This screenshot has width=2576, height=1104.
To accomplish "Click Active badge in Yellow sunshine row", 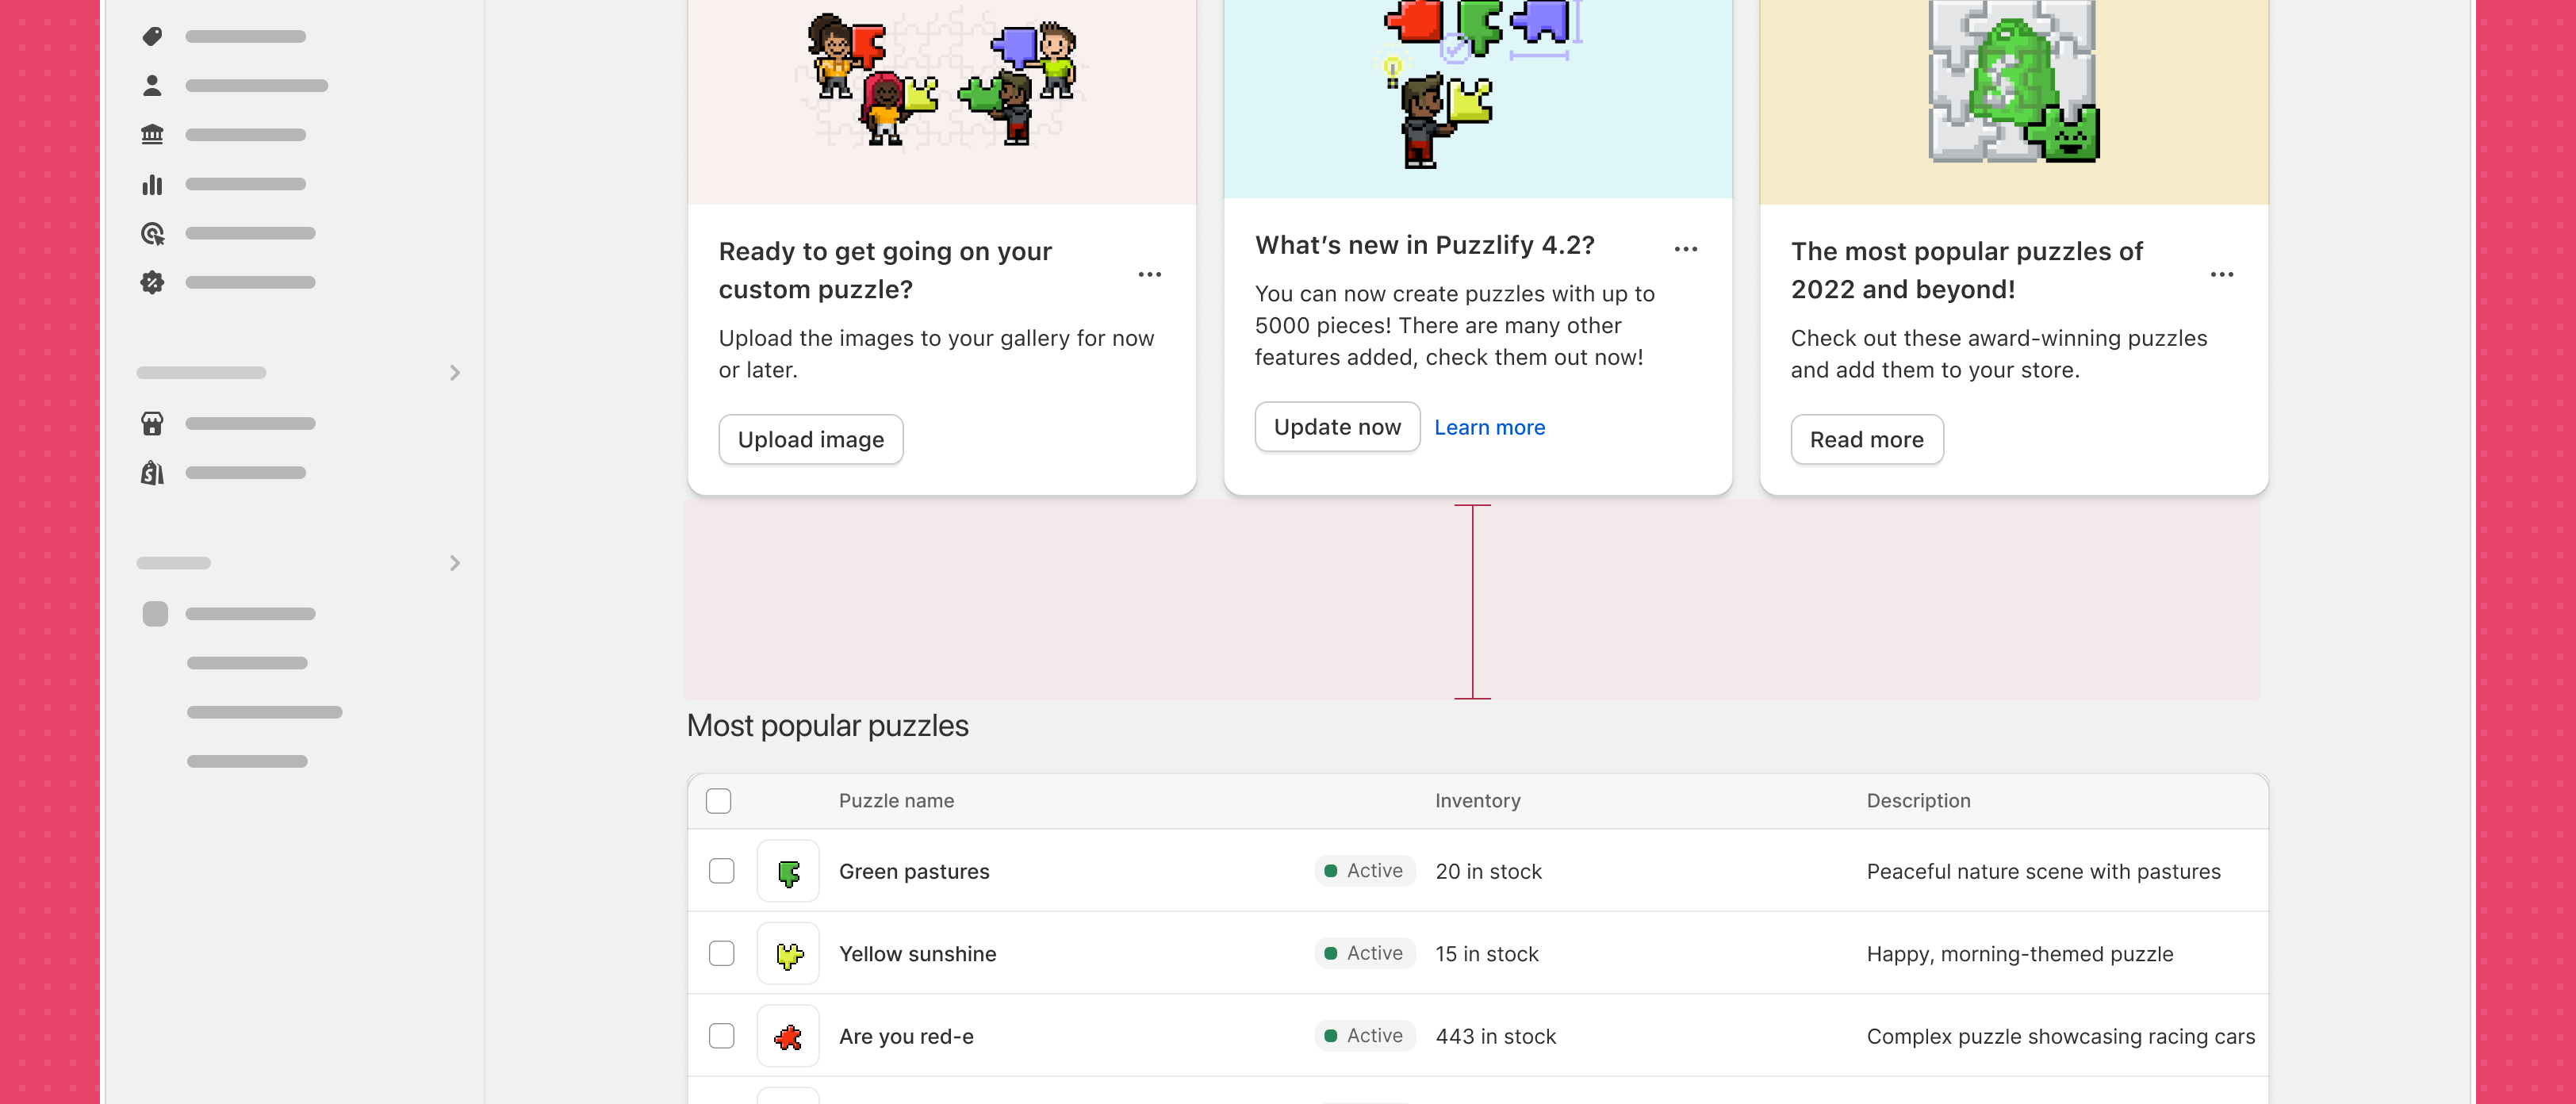I will click(1365, 953).
